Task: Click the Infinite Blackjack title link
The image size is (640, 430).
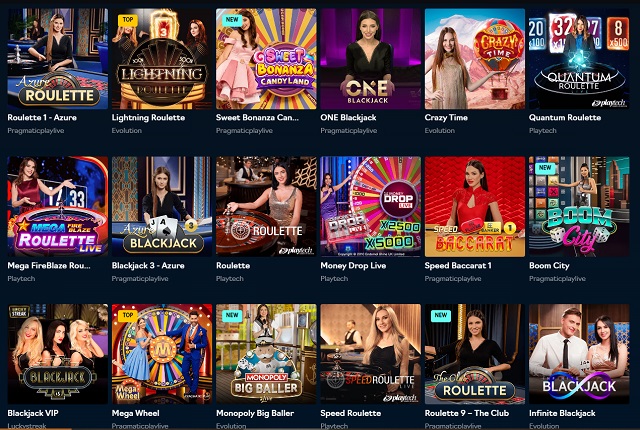Action: [x=562, y=413]
